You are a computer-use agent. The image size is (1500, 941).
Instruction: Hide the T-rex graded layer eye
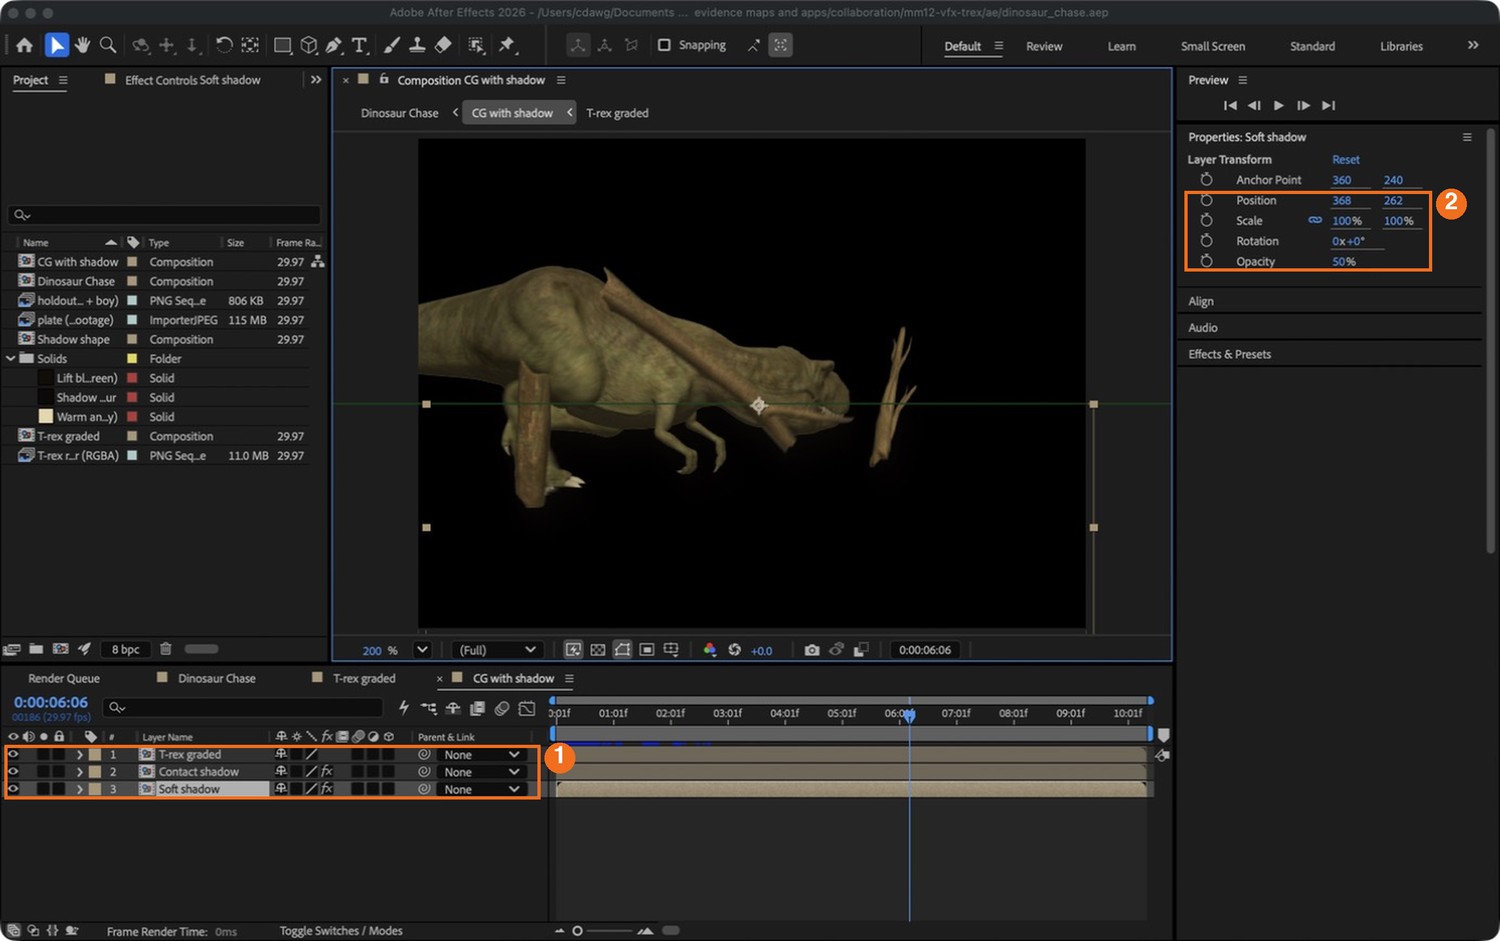[13, 755]
